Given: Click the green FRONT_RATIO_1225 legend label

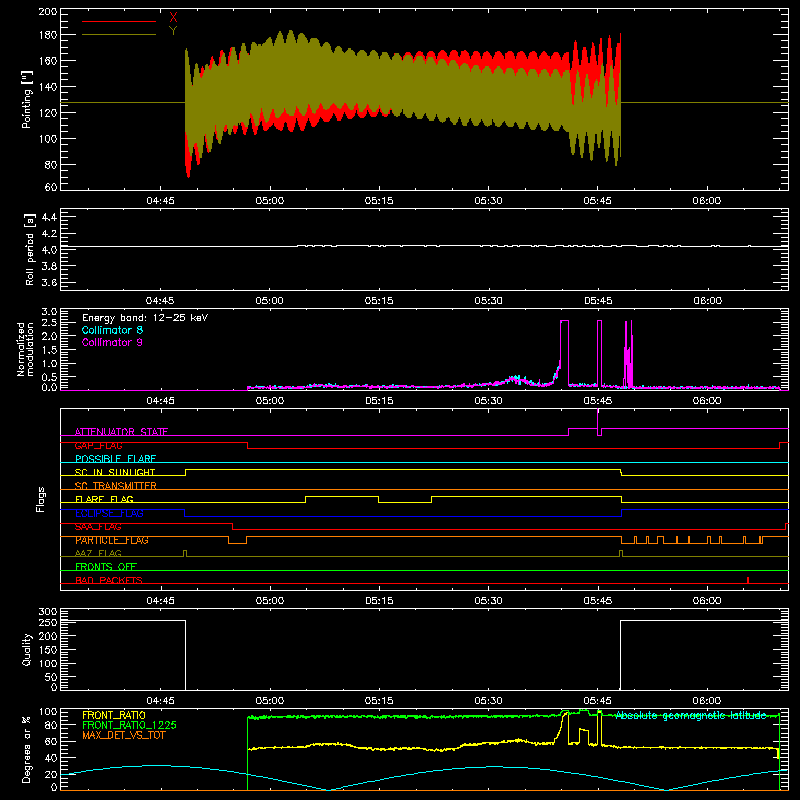Looking at the screenshot, I should [130, 725].
